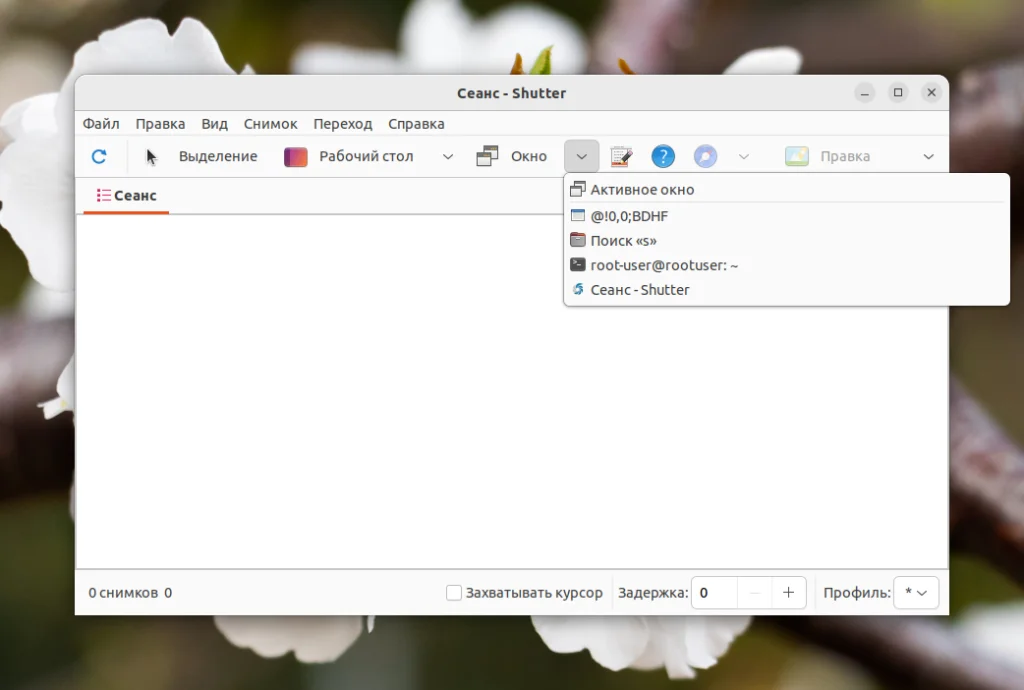Enable the Захватывать курсор checkbox

click(x=453, y=592)
